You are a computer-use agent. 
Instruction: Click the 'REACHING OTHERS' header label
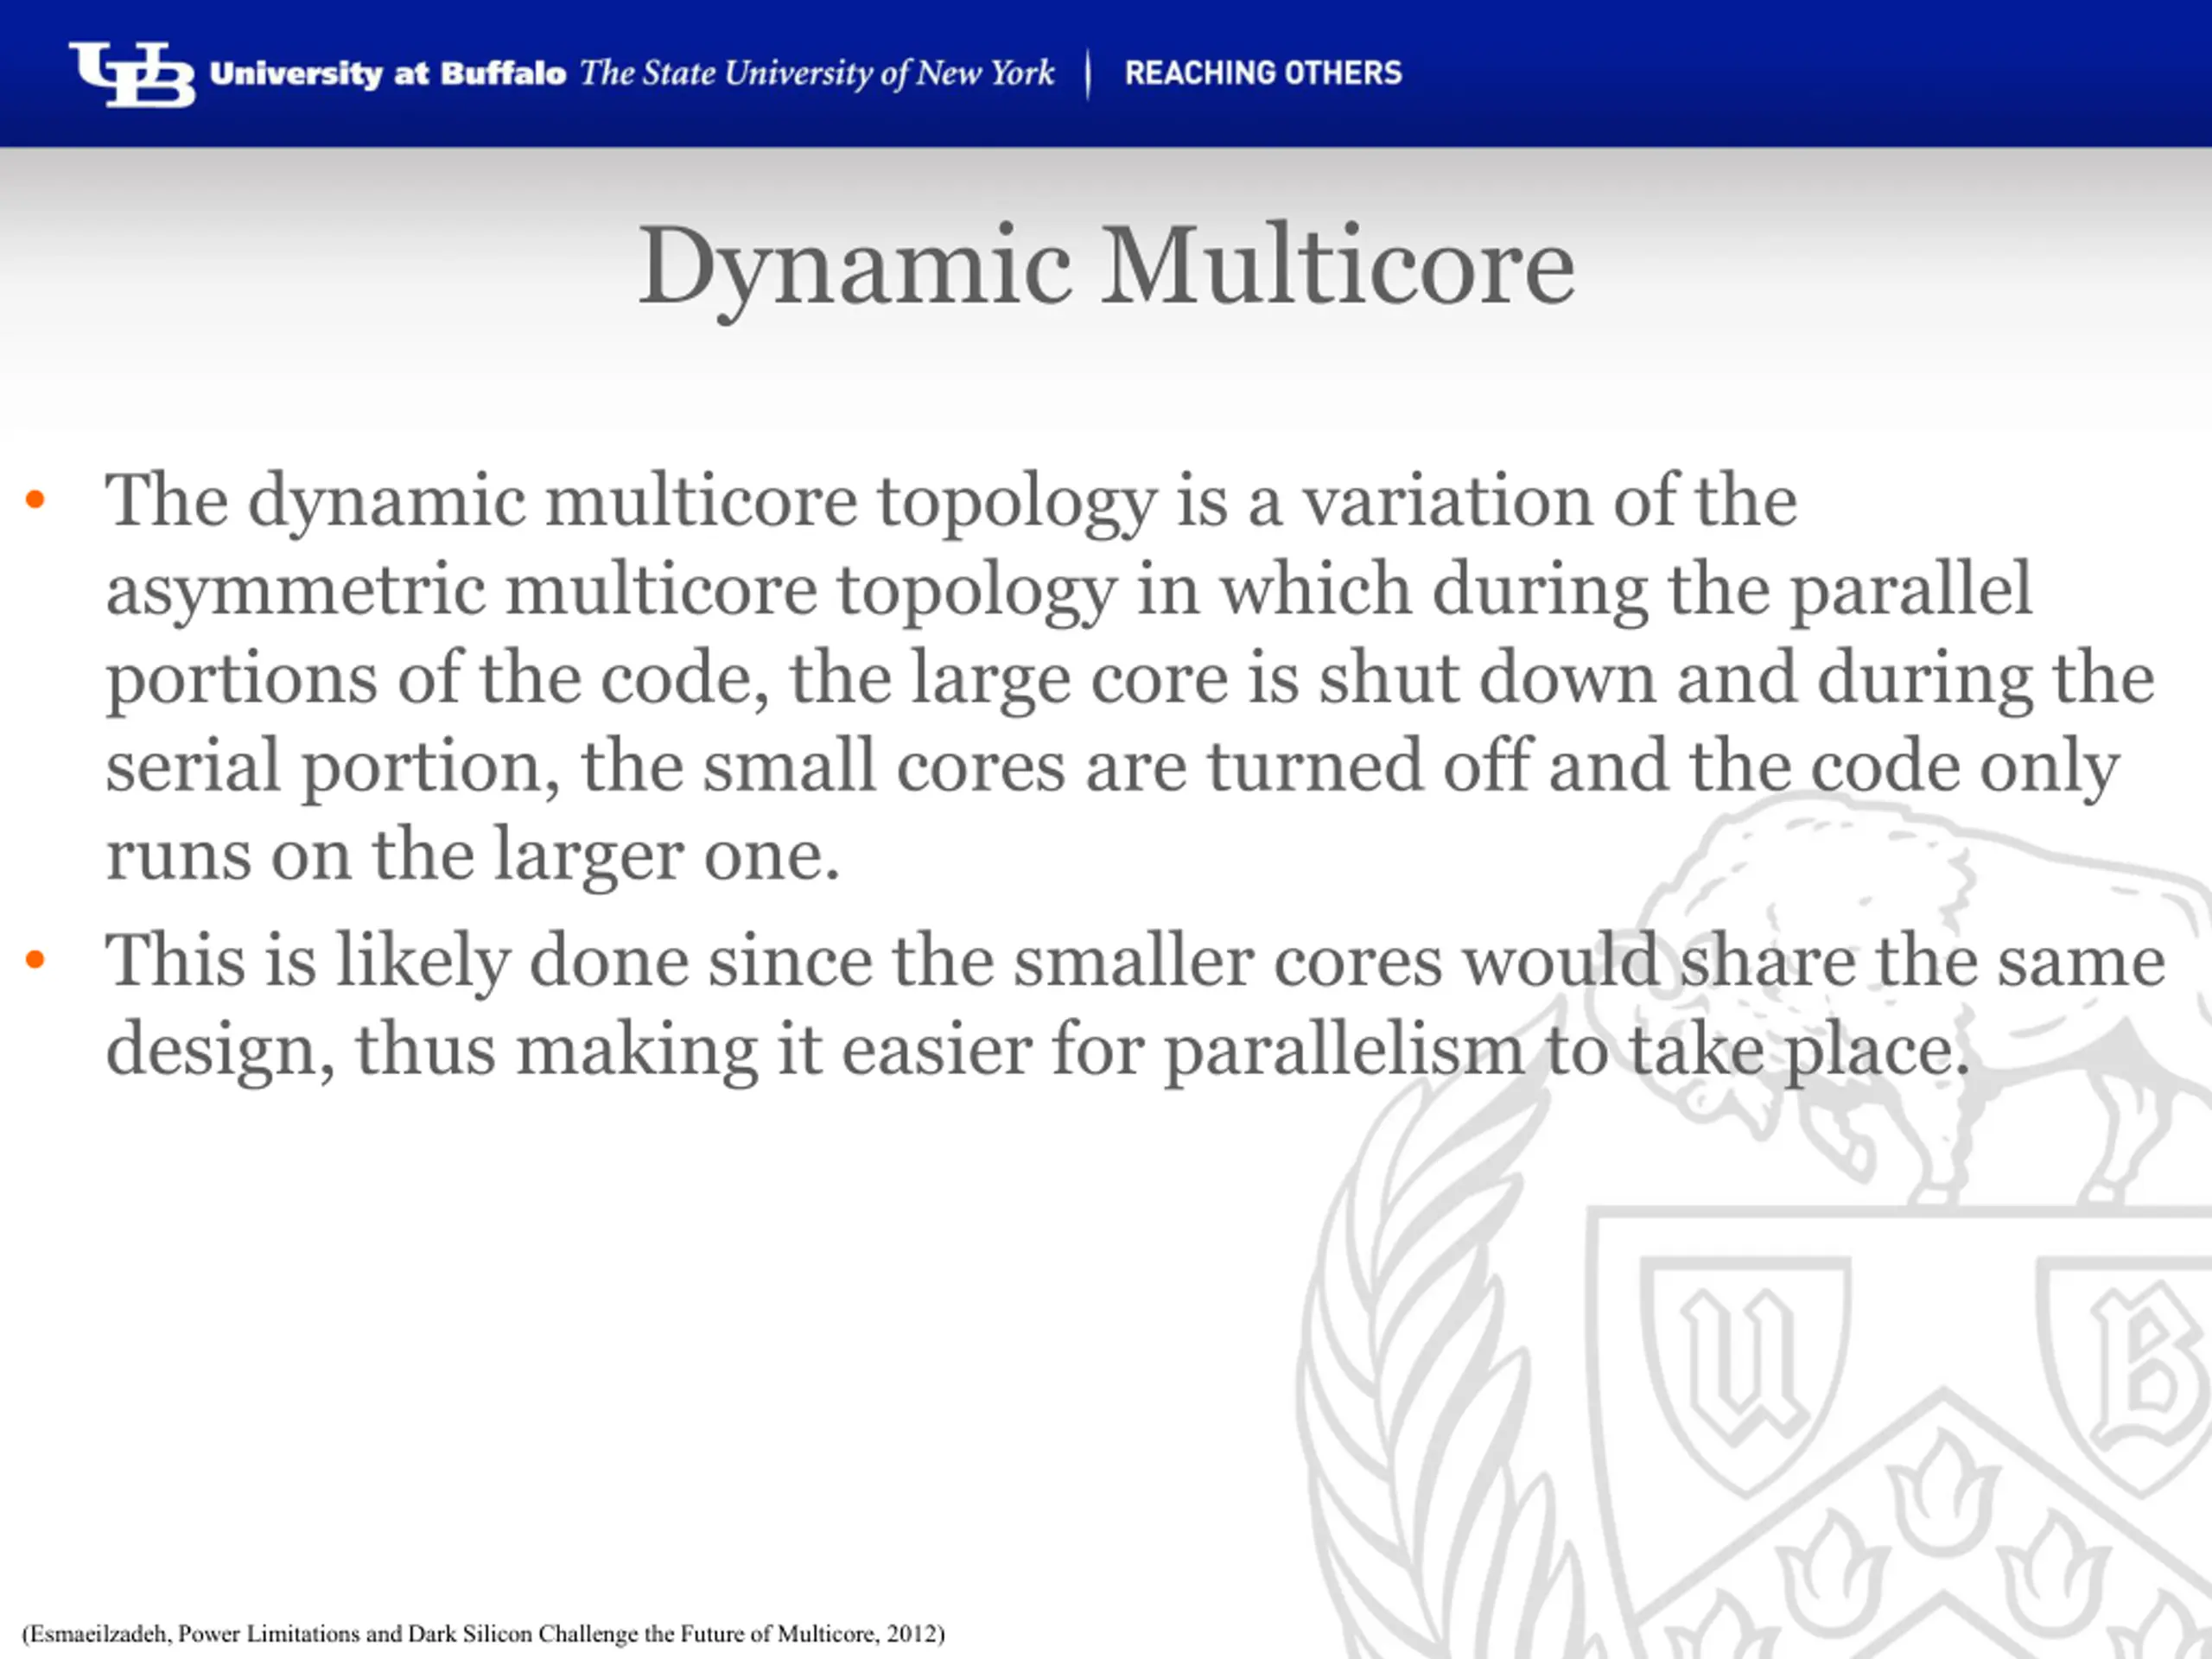(x=1263, y=73)
